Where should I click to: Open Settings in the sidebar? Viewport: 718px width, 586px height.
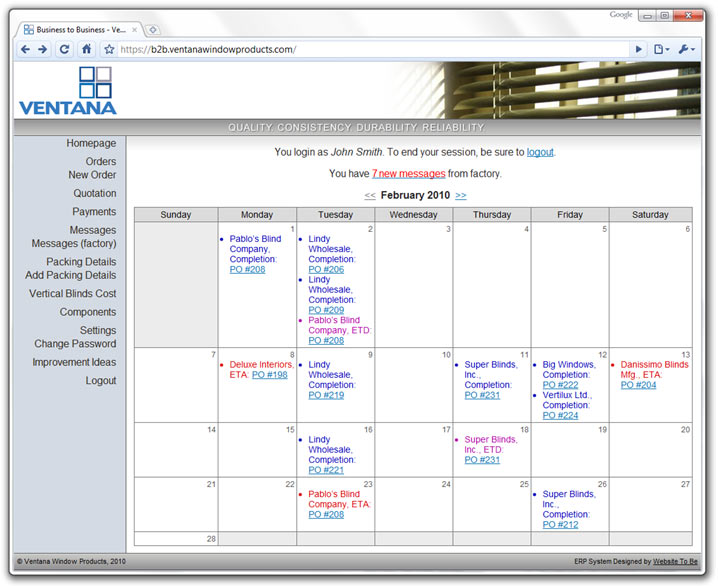(98, 330)
